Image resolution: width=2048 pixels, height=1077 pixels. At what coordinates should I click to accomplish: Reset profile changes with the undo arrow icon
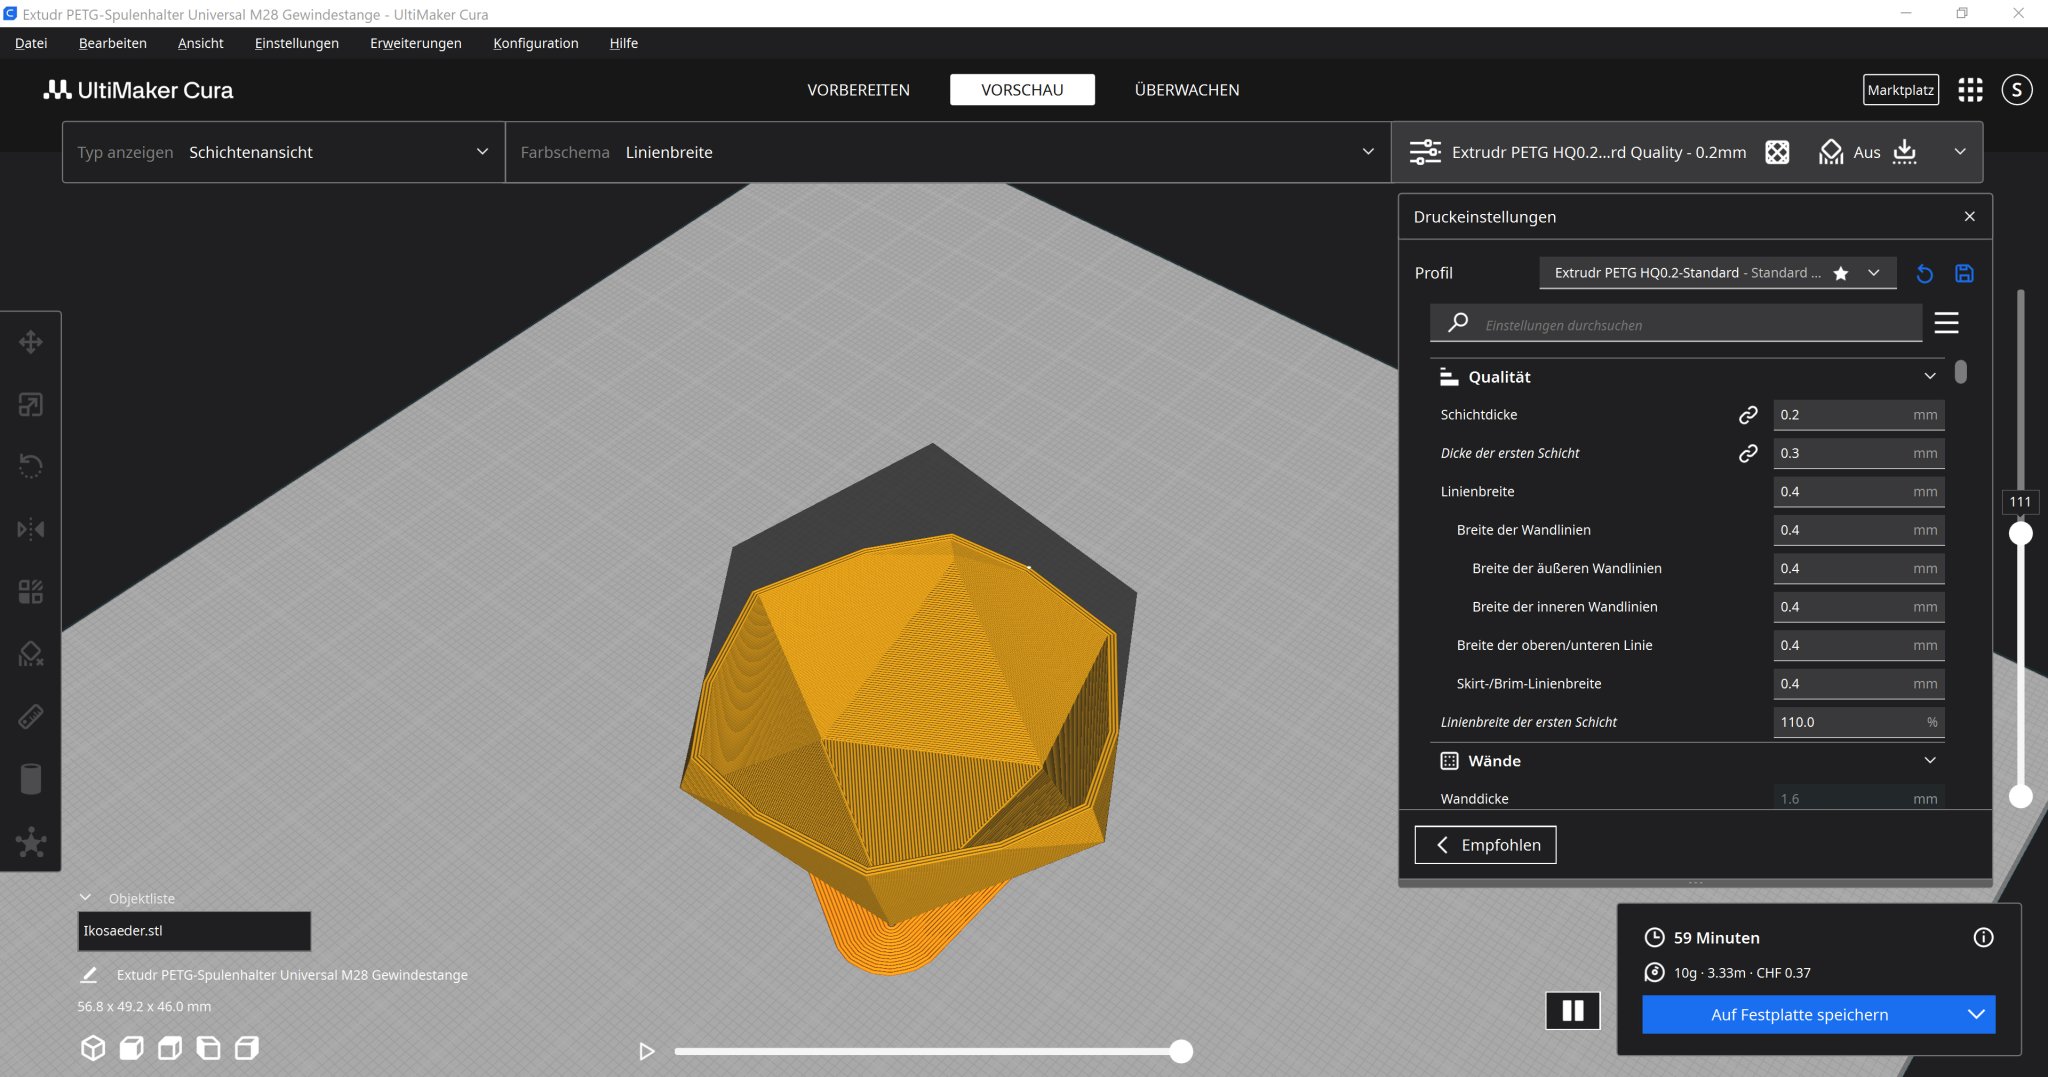tap(1924, 273)
